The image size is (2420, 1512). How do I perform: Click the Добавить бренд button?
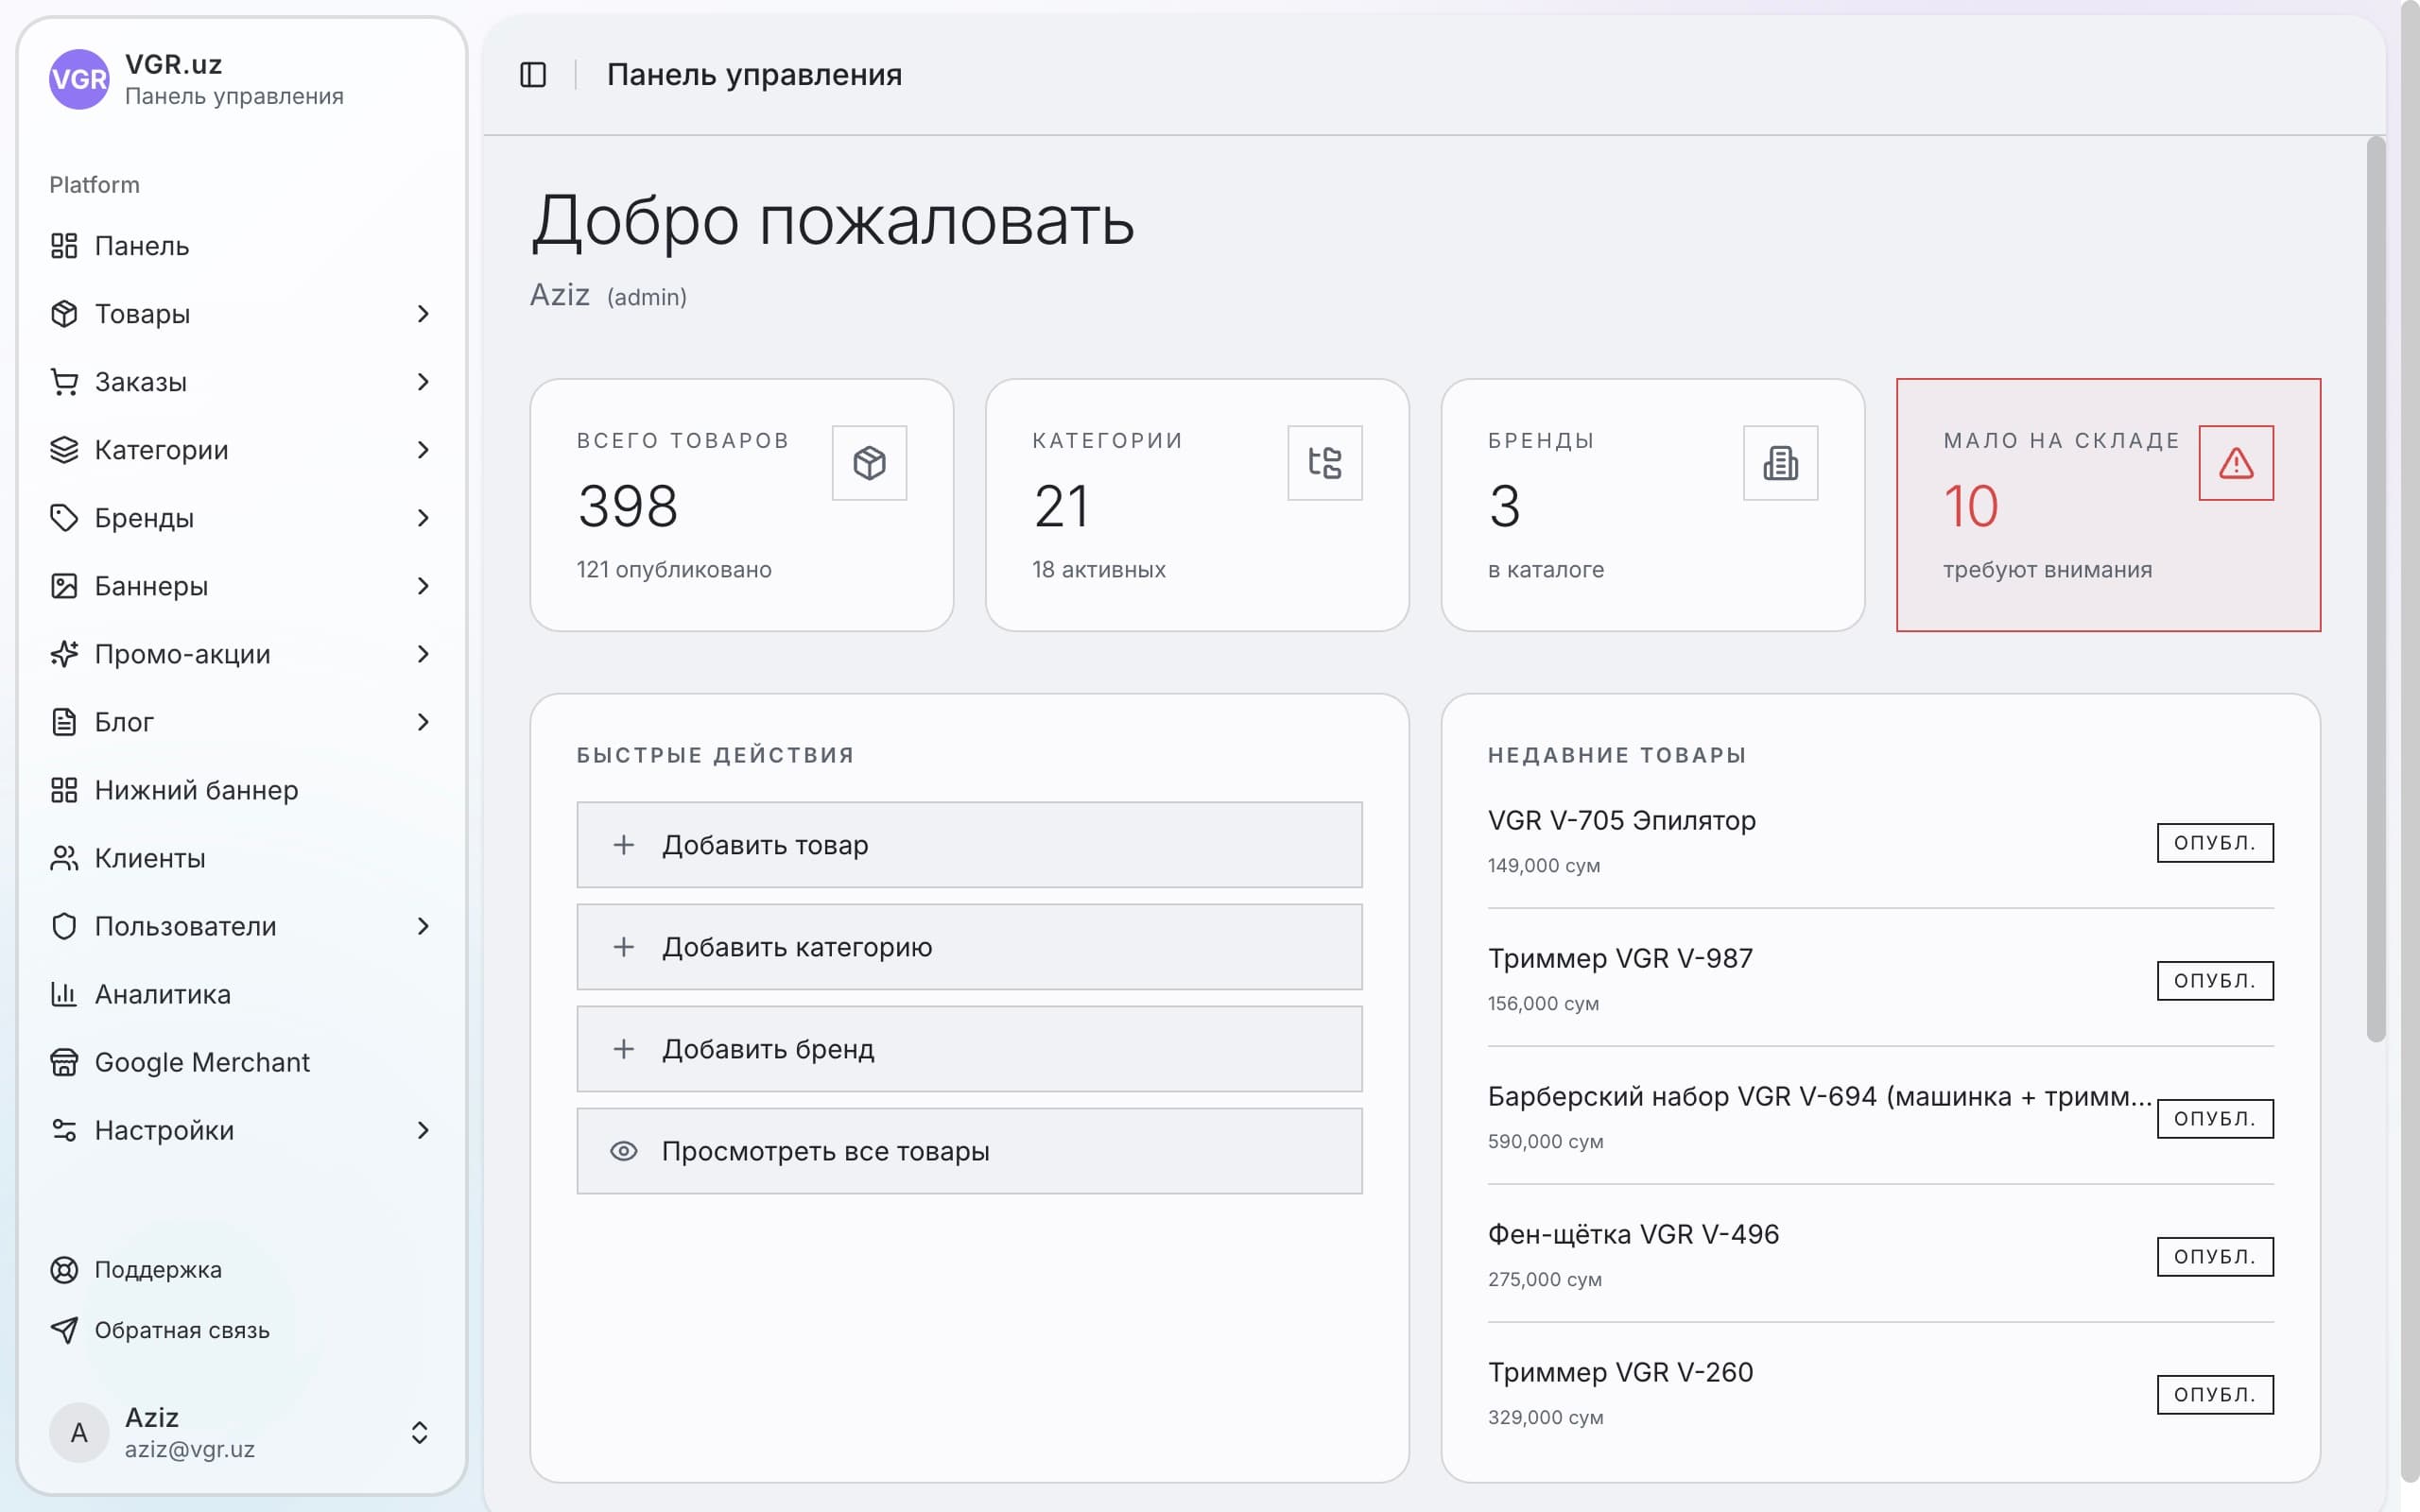tap(969, 1049)
